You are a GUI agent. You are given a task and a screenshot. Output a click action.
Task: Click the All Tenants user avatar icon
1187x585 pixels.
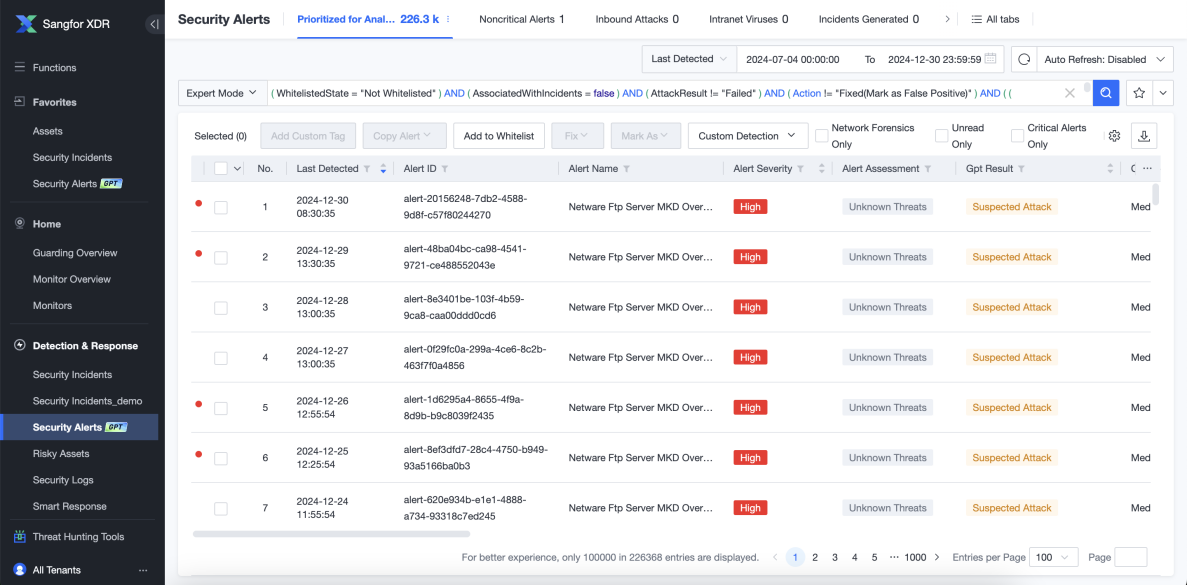(20, 570)
